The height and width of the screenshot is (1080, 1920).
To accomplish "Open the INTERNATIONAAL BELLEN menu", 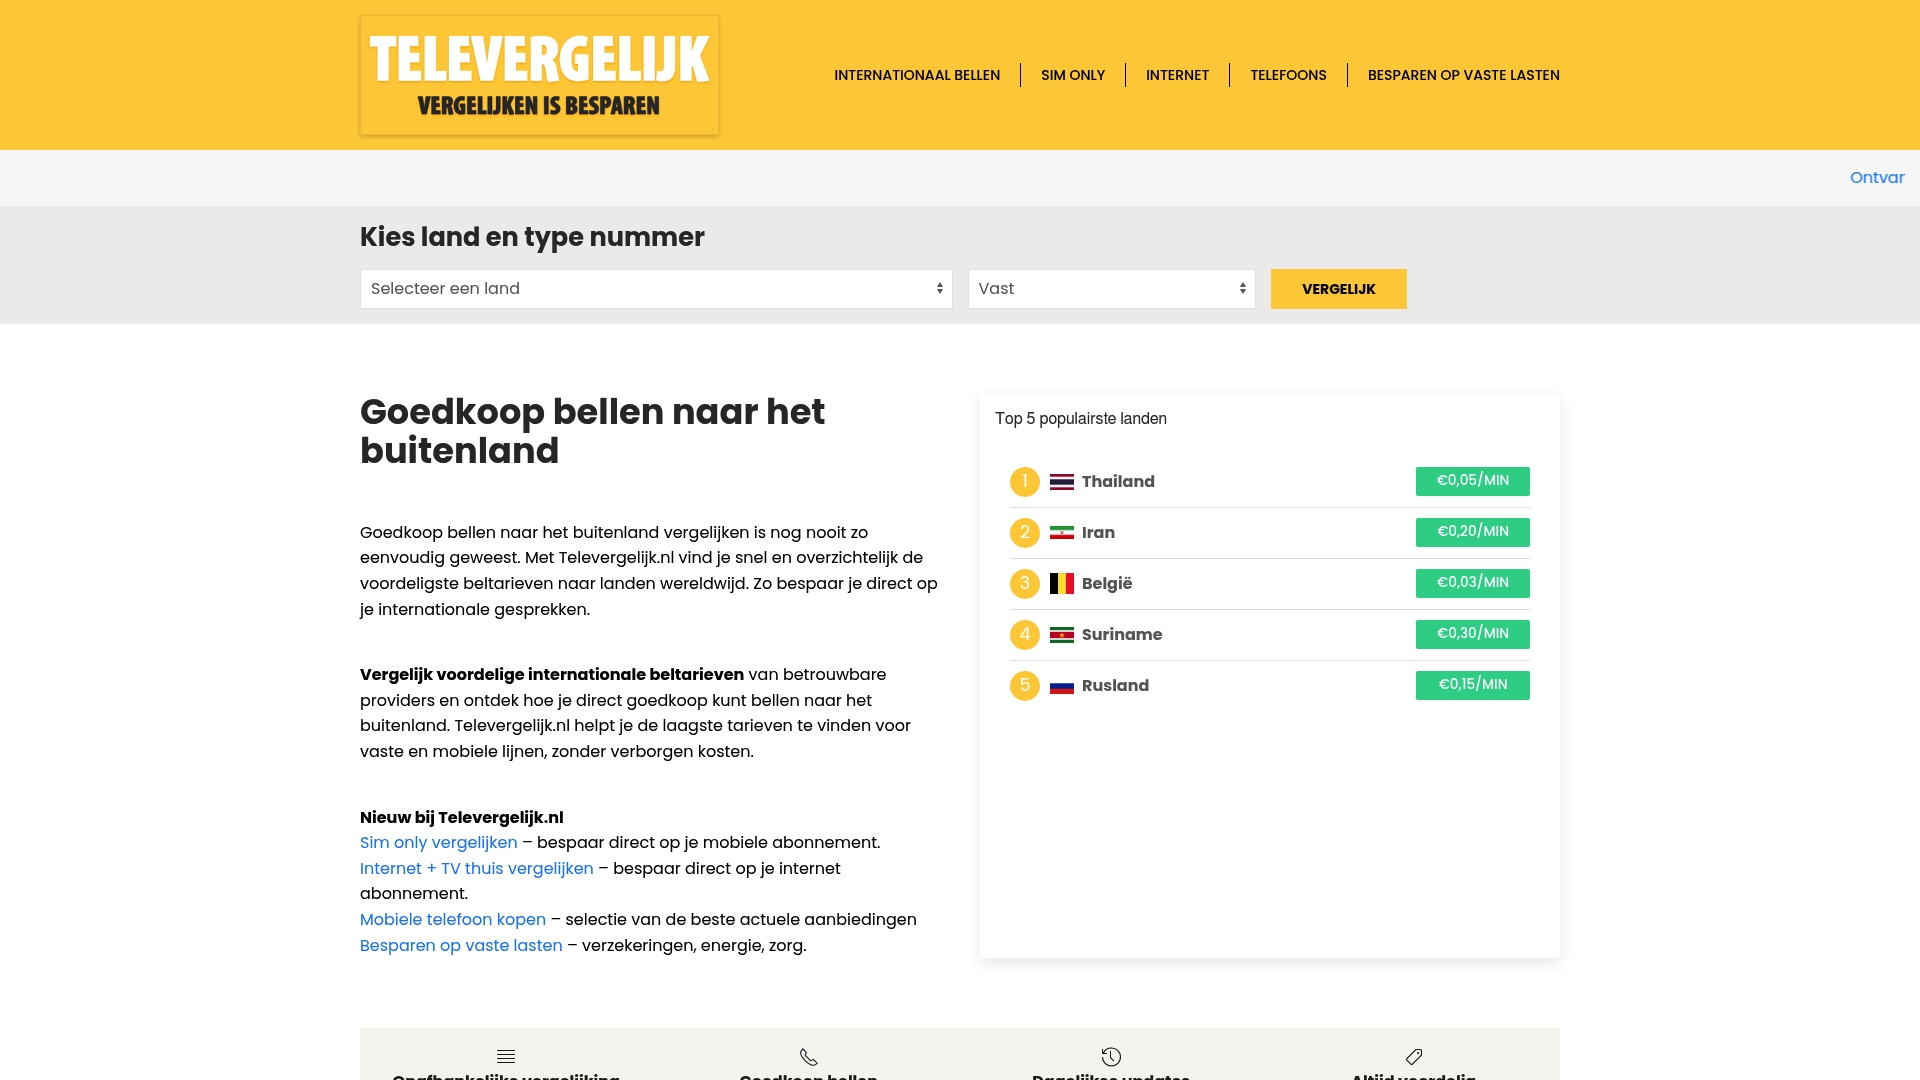I will tap(917, 74).
